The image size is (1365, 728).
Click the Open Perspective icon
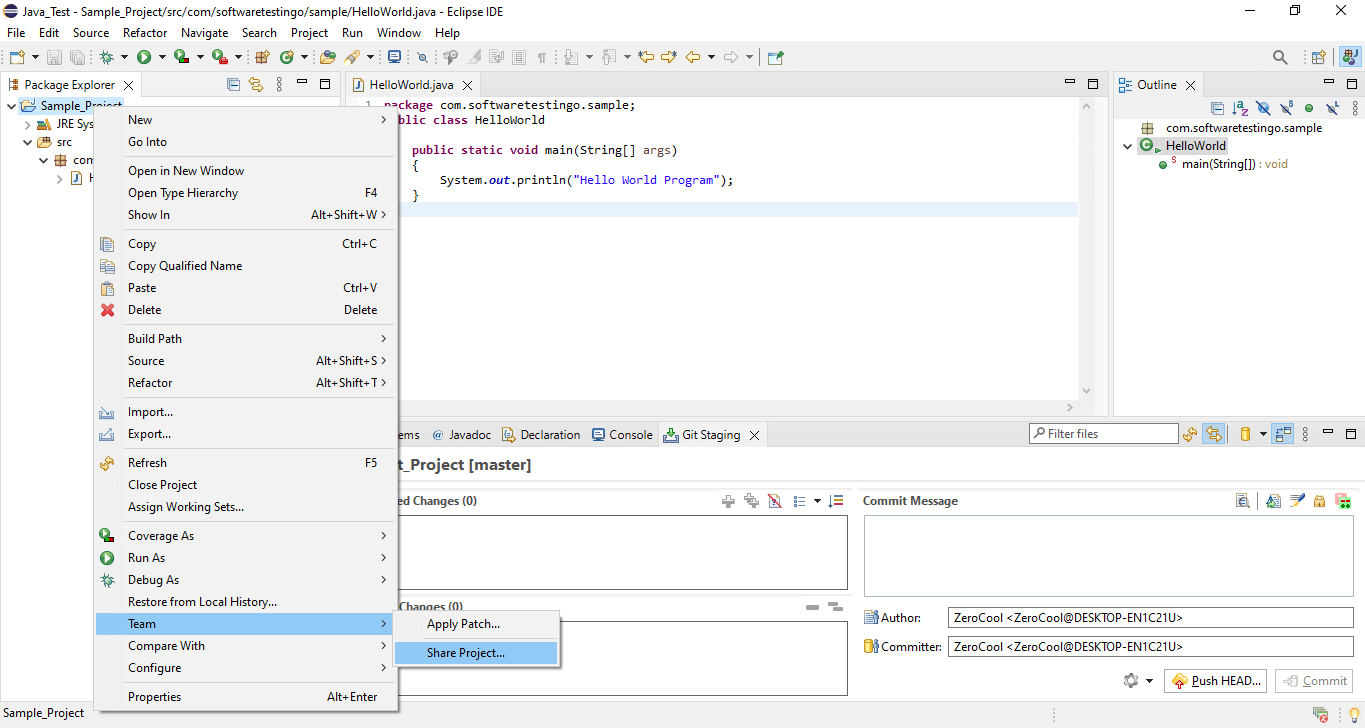(1319, 57)
